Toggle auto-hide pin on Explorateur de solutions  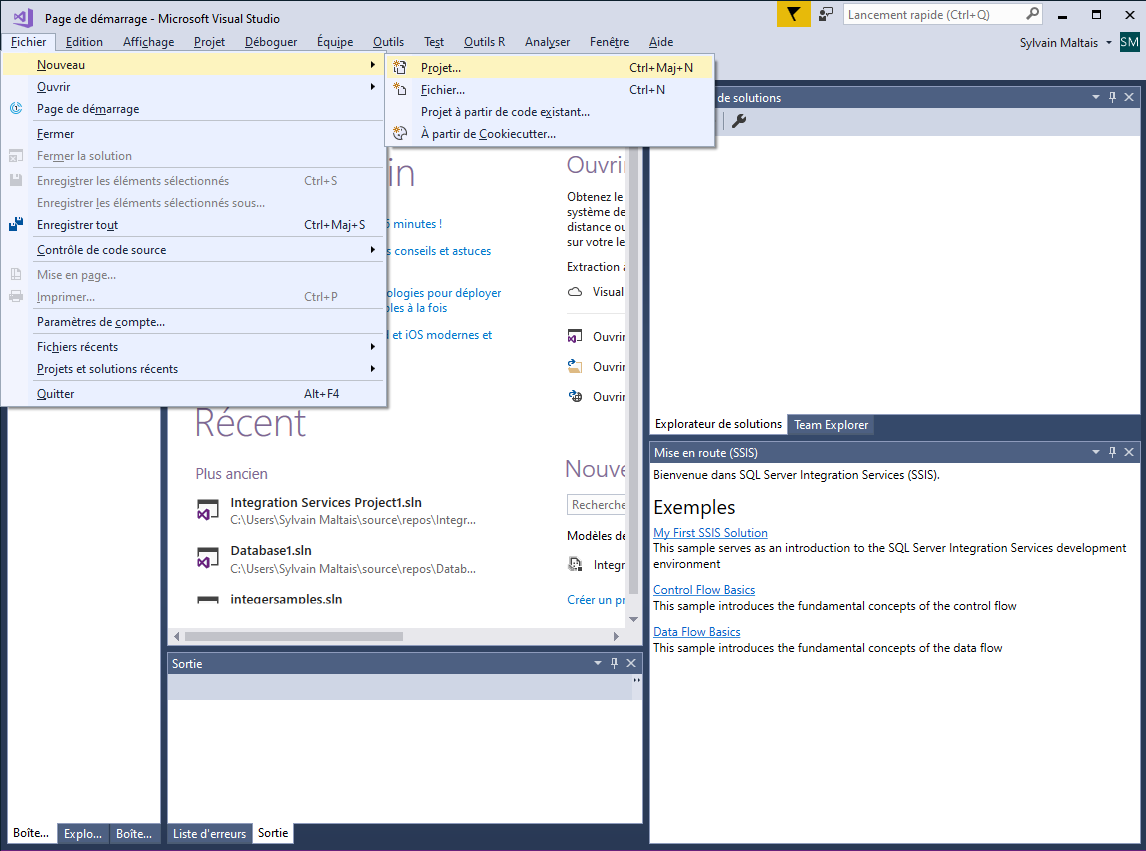coord(1112,97)
